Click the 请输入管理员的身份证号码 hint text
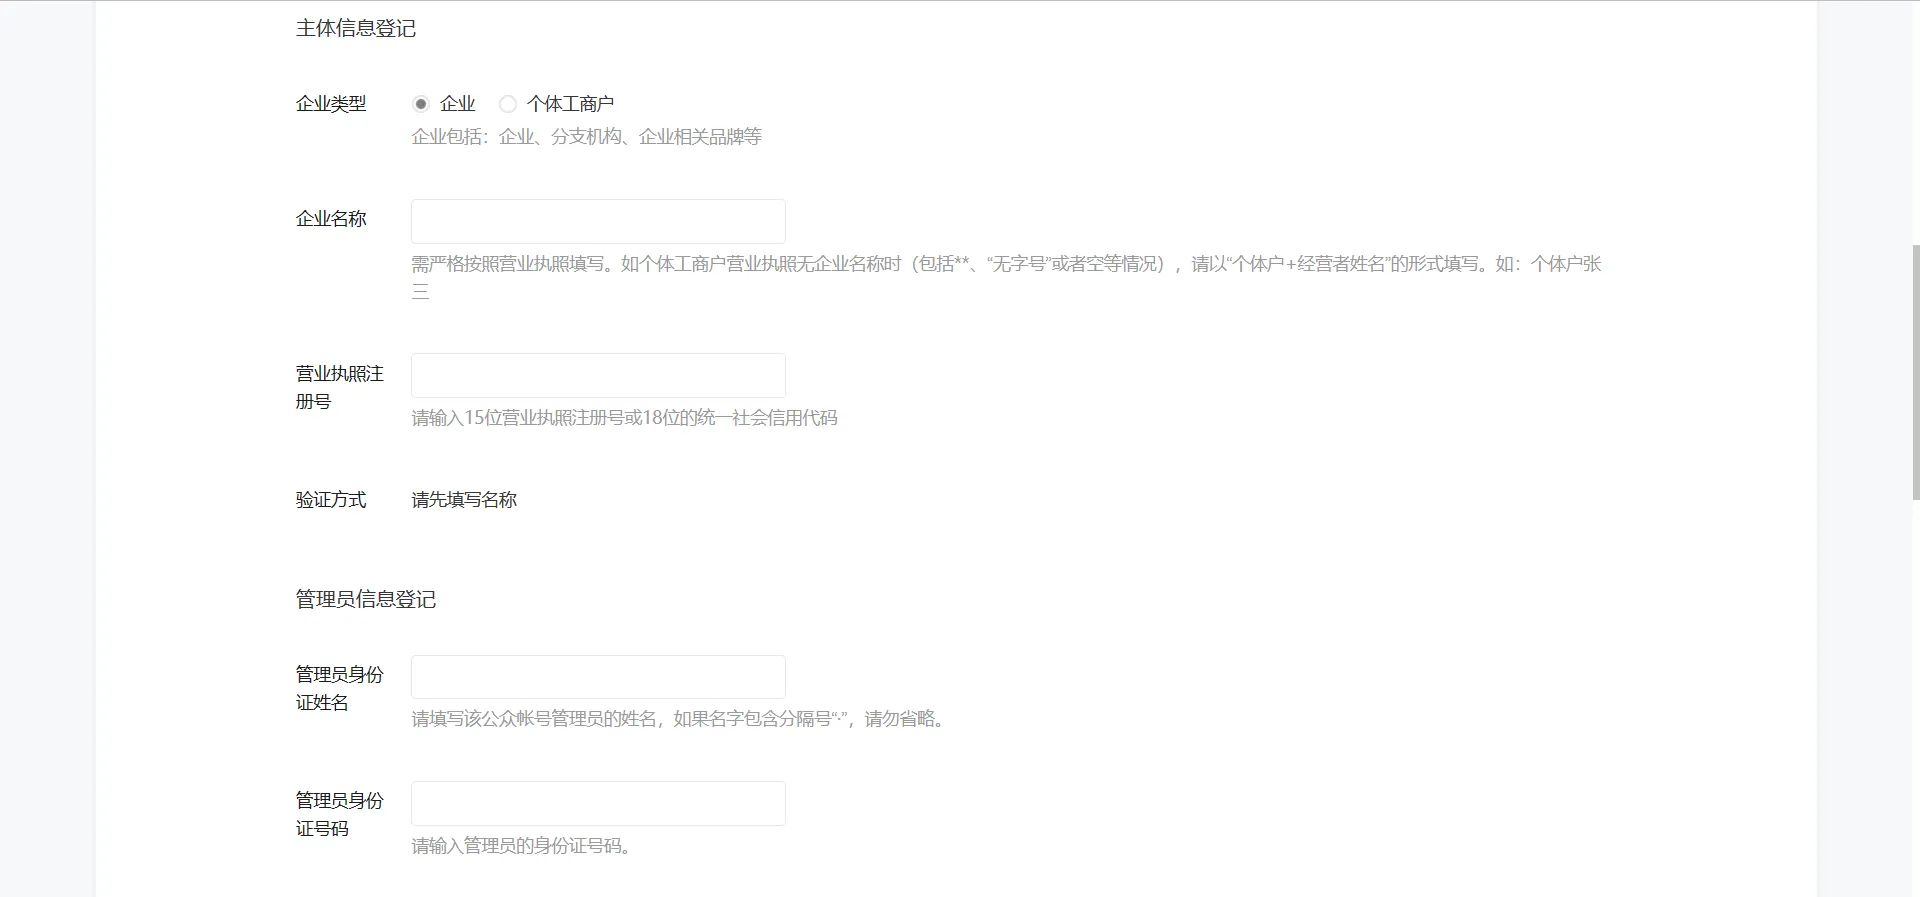The width and height of the screenshot is (1920, 897). pyautogui.click(x=521, y=846)
